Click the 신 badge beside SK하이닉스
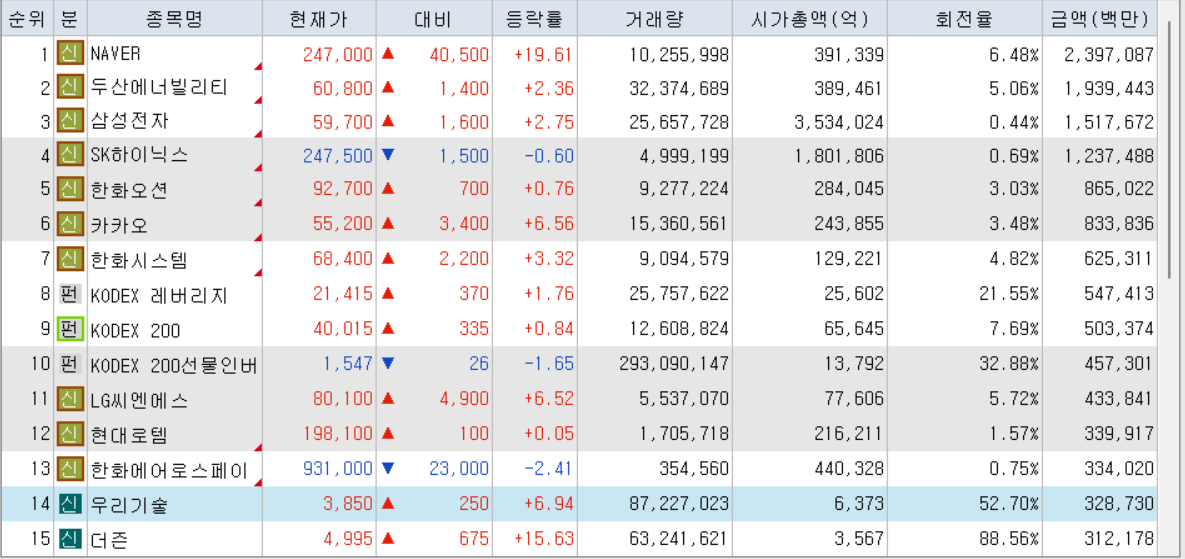The height and width of the screenshot is (559, 1185). (x=70, y=156)
